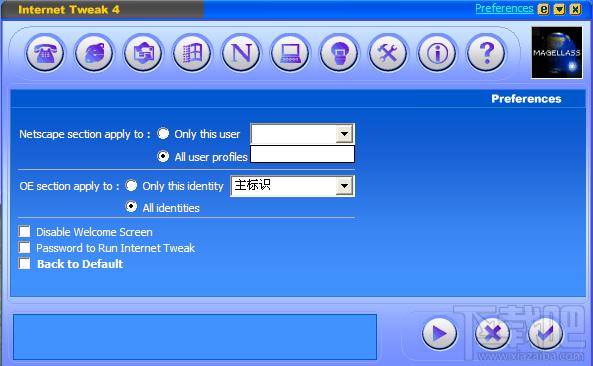Select the Only this user radio button

point(163,133)
